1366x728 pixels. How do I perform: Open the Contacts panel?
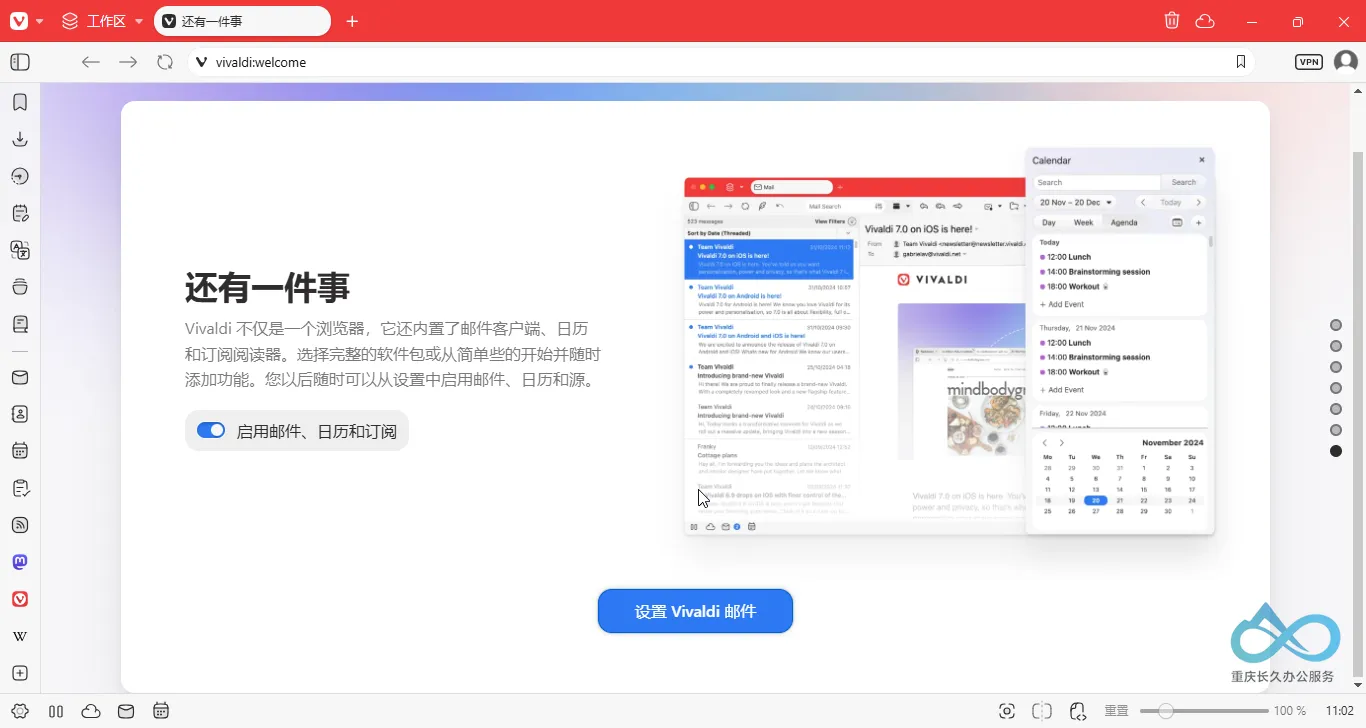(20, 414)
